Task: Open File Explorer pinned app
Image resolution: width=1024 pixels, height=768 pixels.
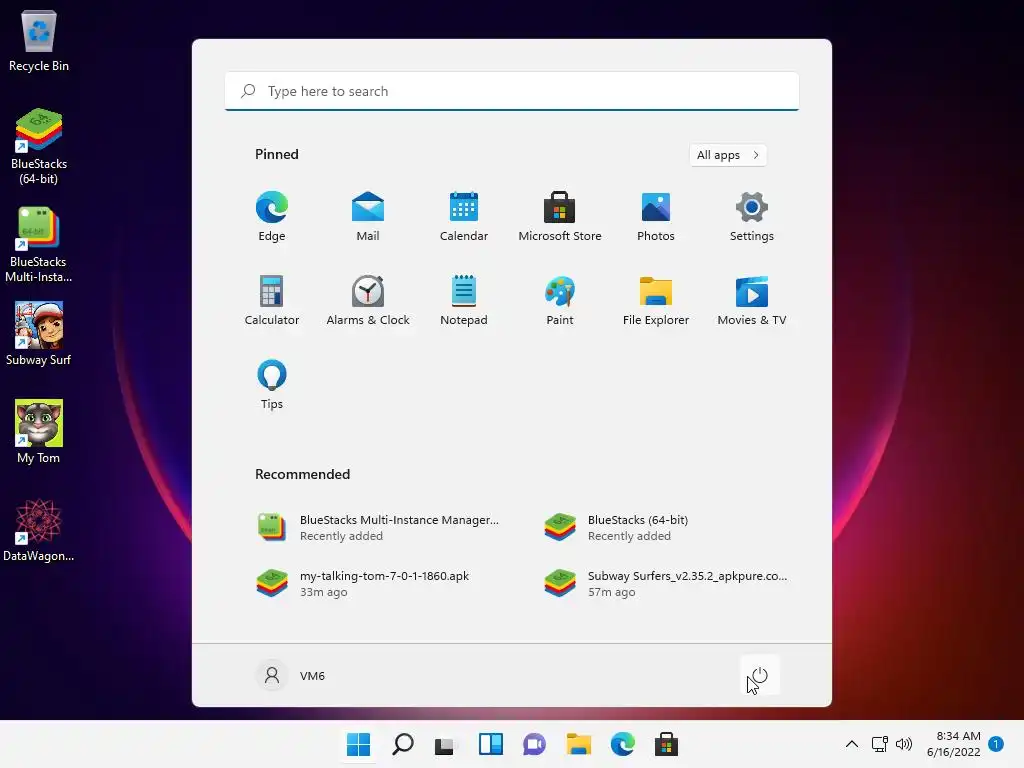Action: point(656,300)
